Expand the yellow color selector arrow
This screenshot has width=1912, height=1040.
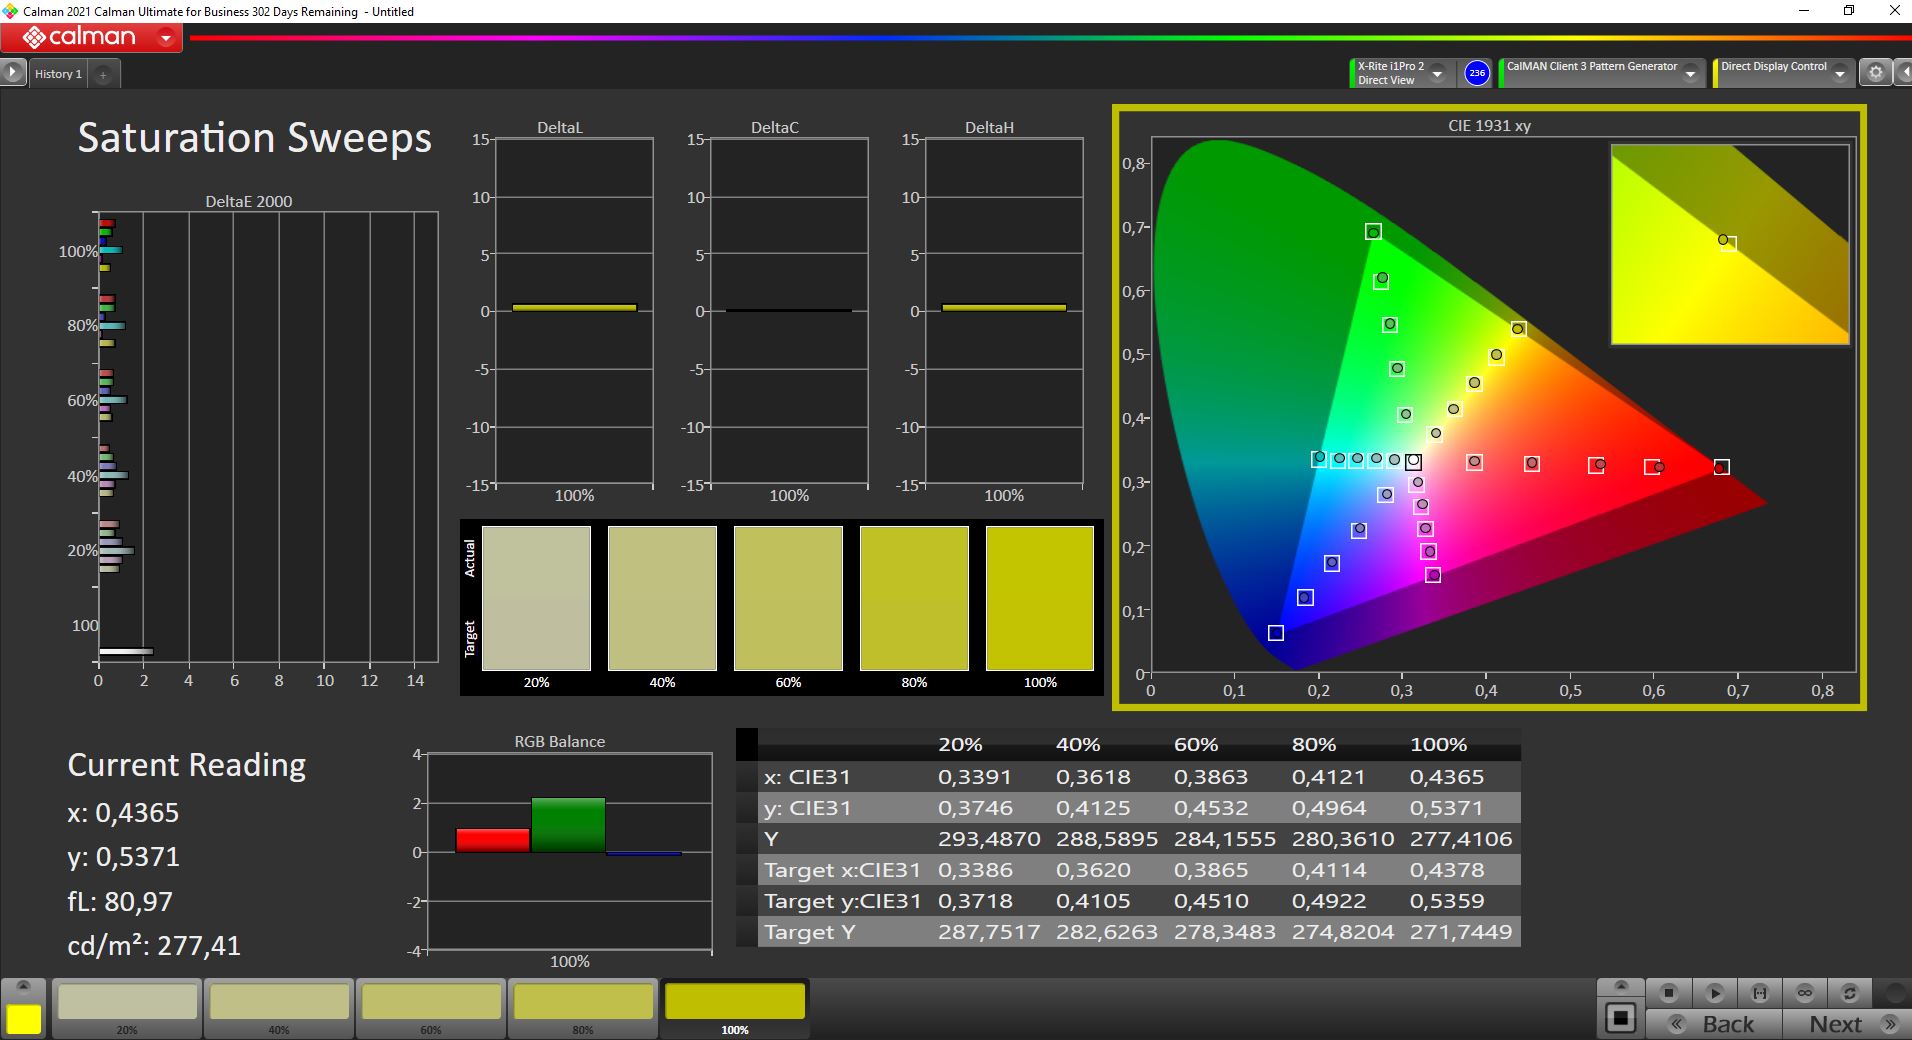(x=24, y=987)
